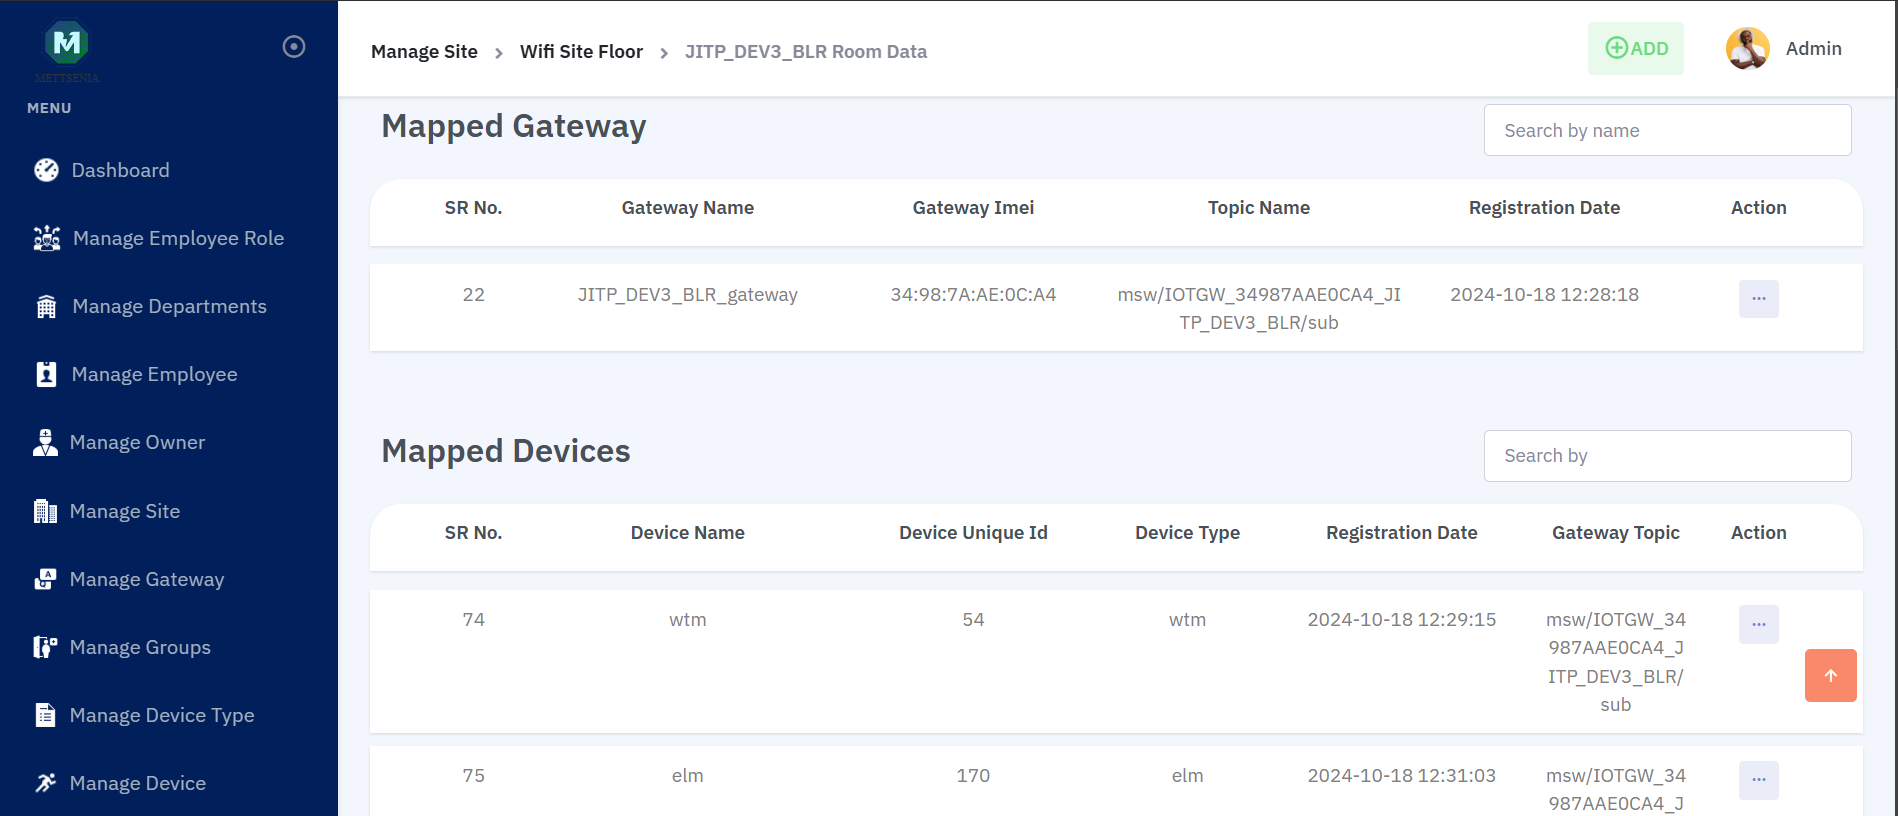
Task: Click the orange scroll-to-top arrow button
Action: (1830, 676)
